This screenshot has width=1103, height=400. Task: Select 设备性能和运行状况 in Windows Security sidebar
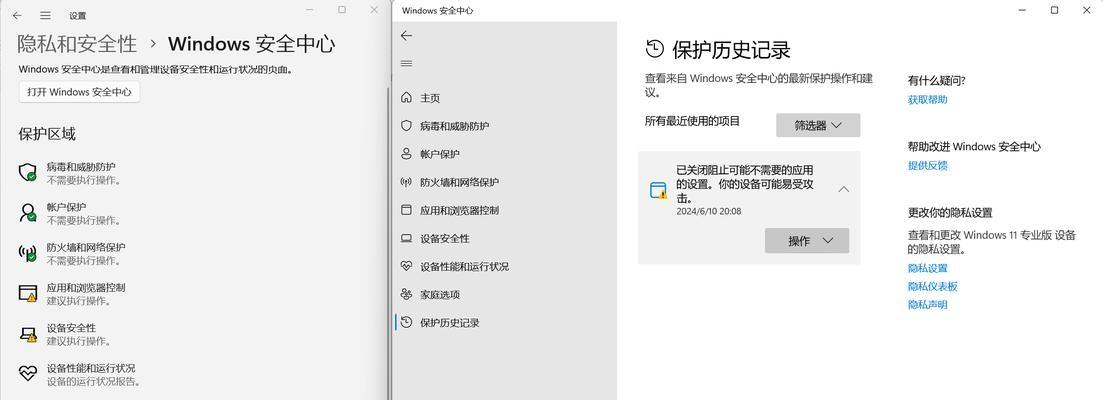pyautogui.click(x=464, y=266)
